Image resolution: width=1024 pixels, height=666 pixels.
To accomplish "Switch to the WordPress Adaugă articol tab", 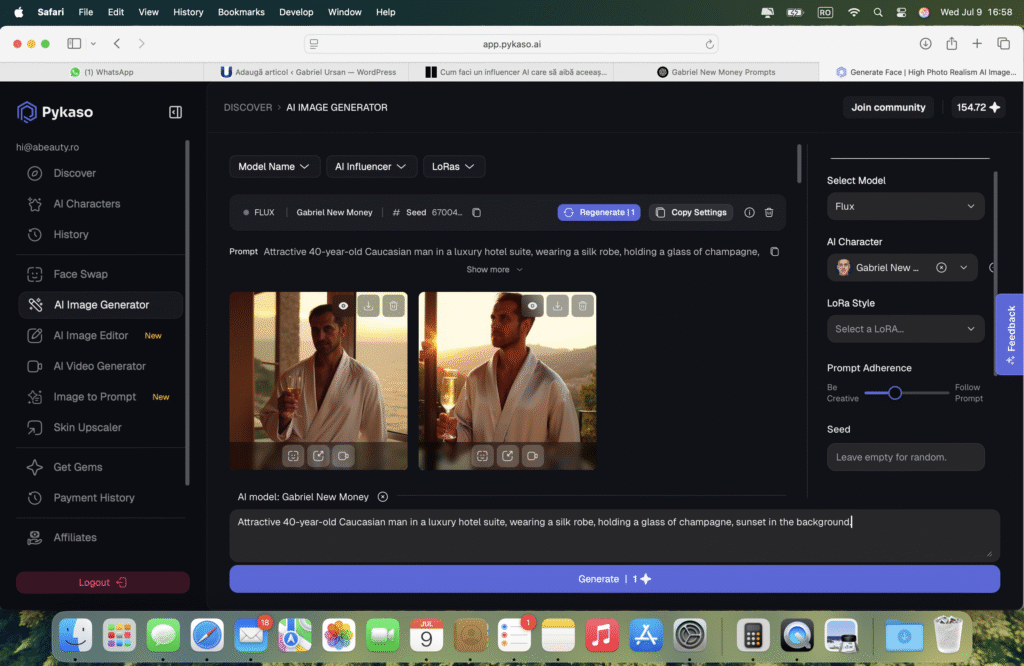I will 307,72.
